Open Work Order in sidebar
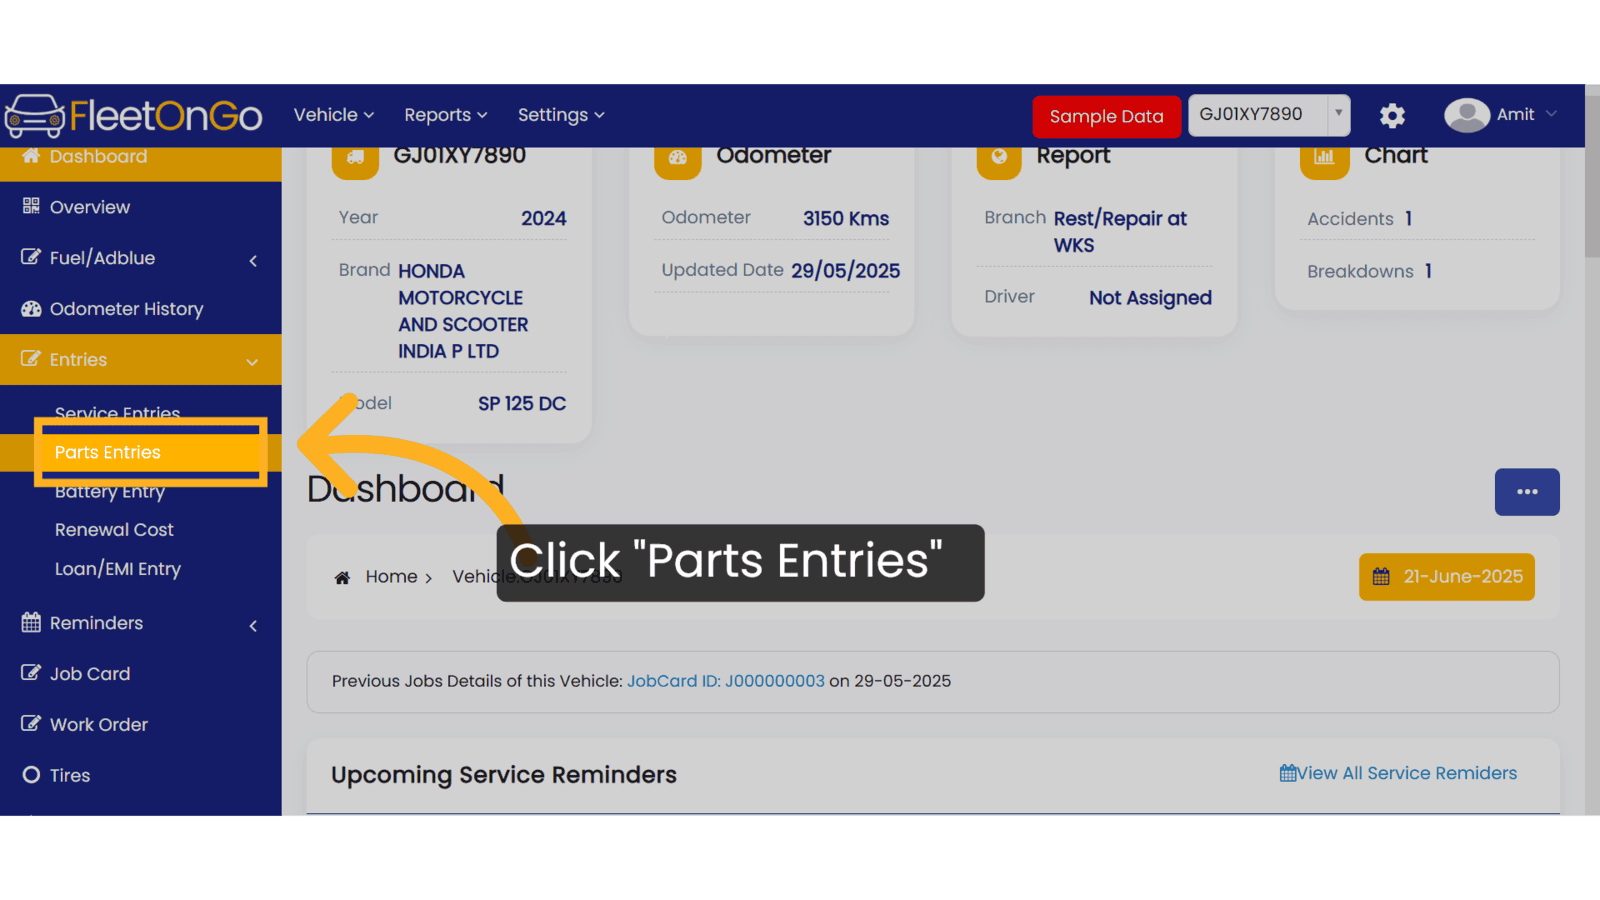Screen dimensions: 1600x900 pos(140,725)
